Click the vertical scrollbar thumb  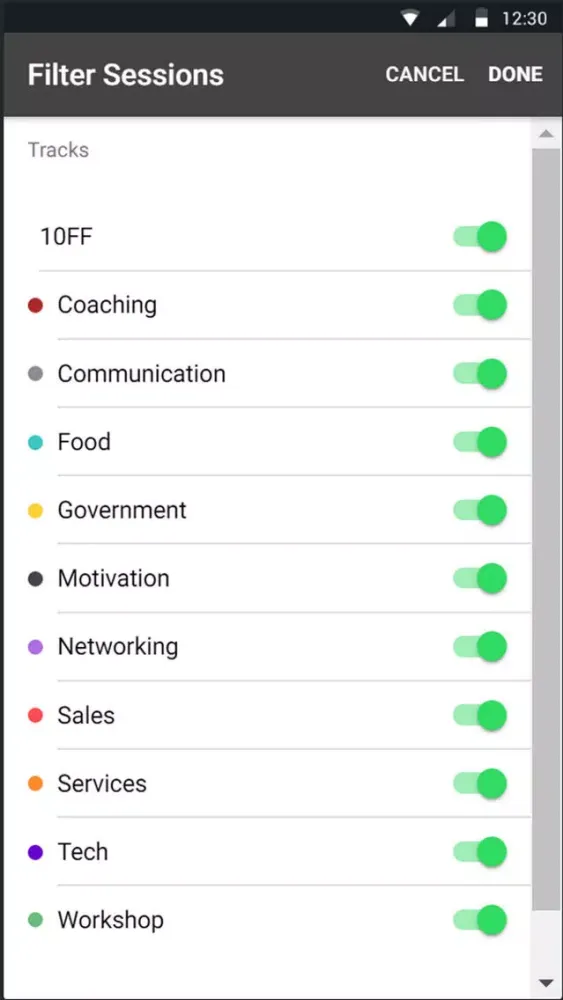545,529
